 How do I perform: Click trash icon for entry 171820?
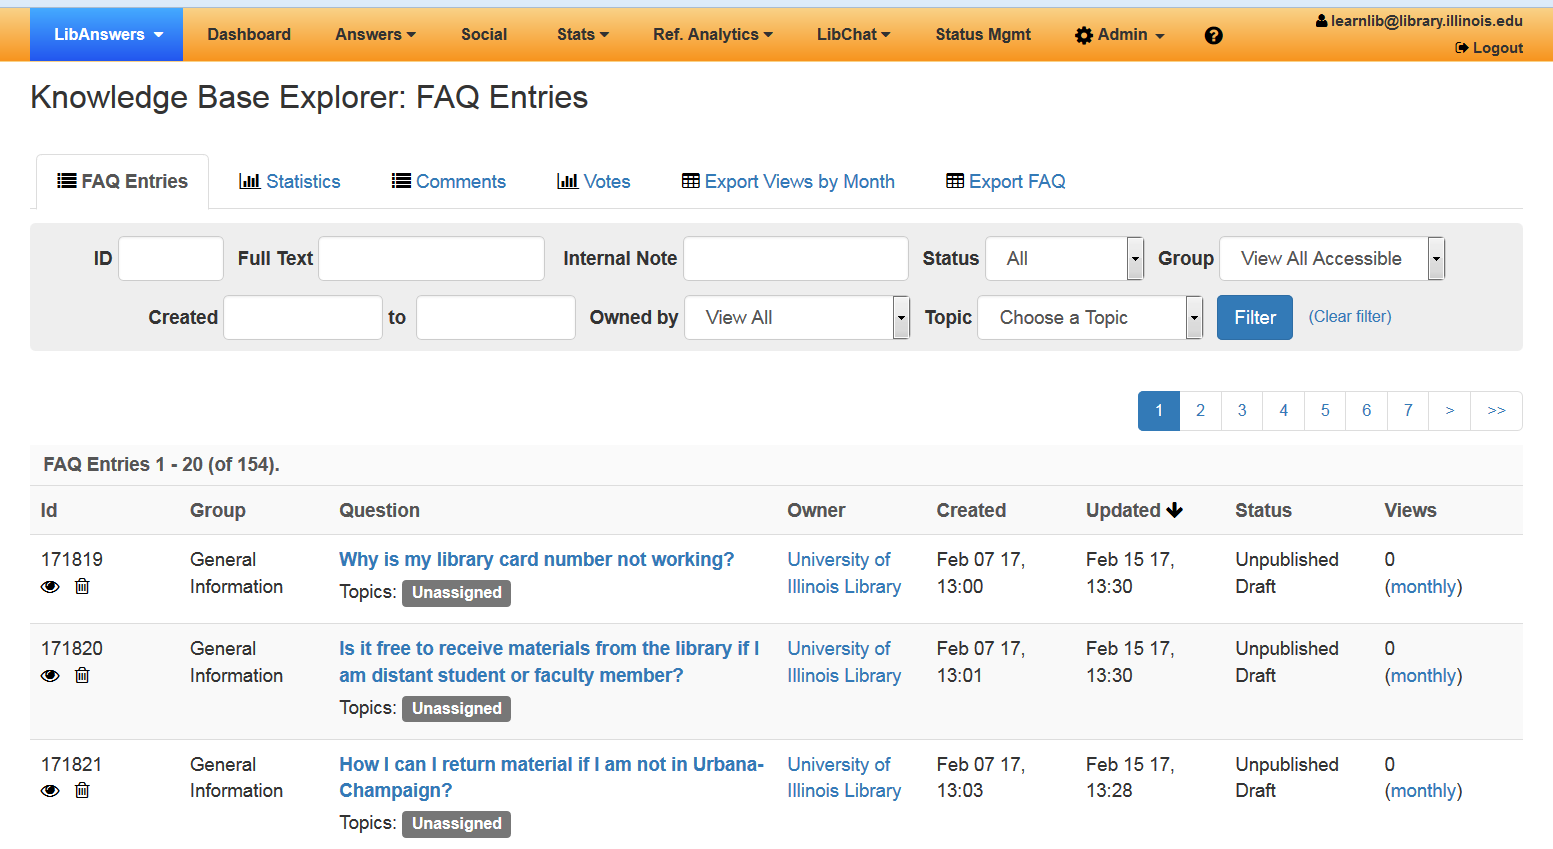click(x=82, y=675)
